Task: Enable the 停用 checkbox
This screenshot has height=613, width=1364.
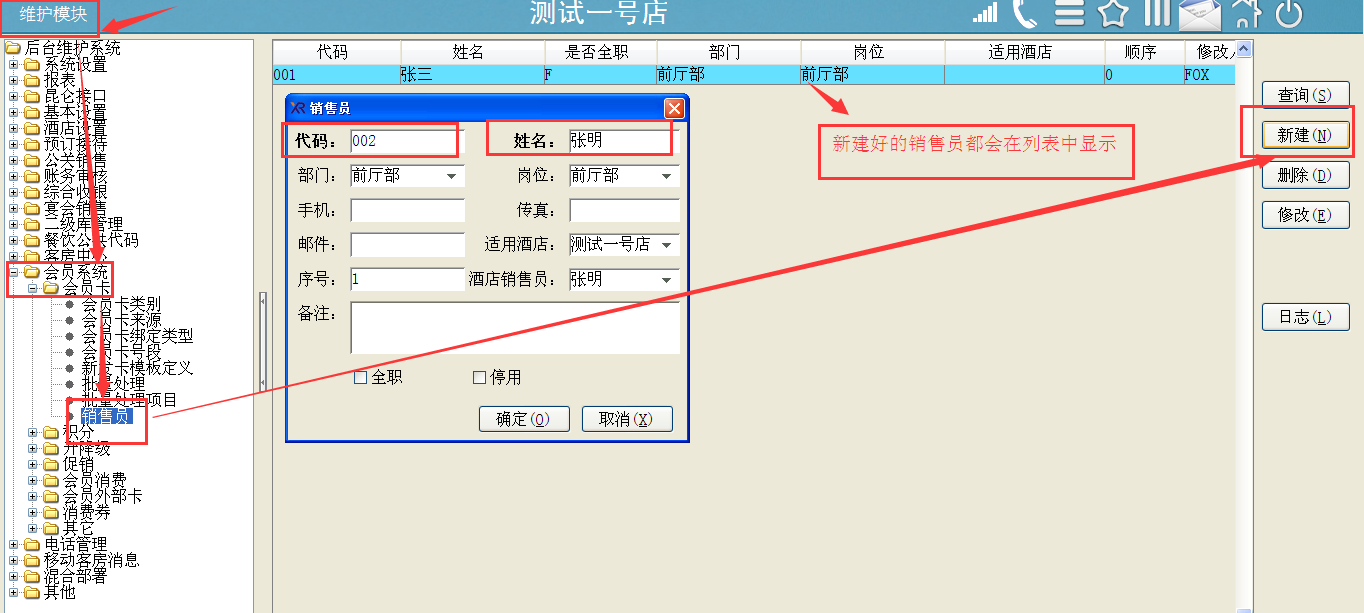Action: 479,378
